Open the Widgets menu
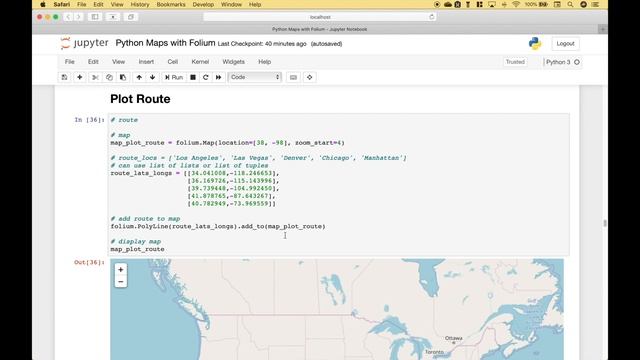 pyautogui.click(x=233, y=62)
